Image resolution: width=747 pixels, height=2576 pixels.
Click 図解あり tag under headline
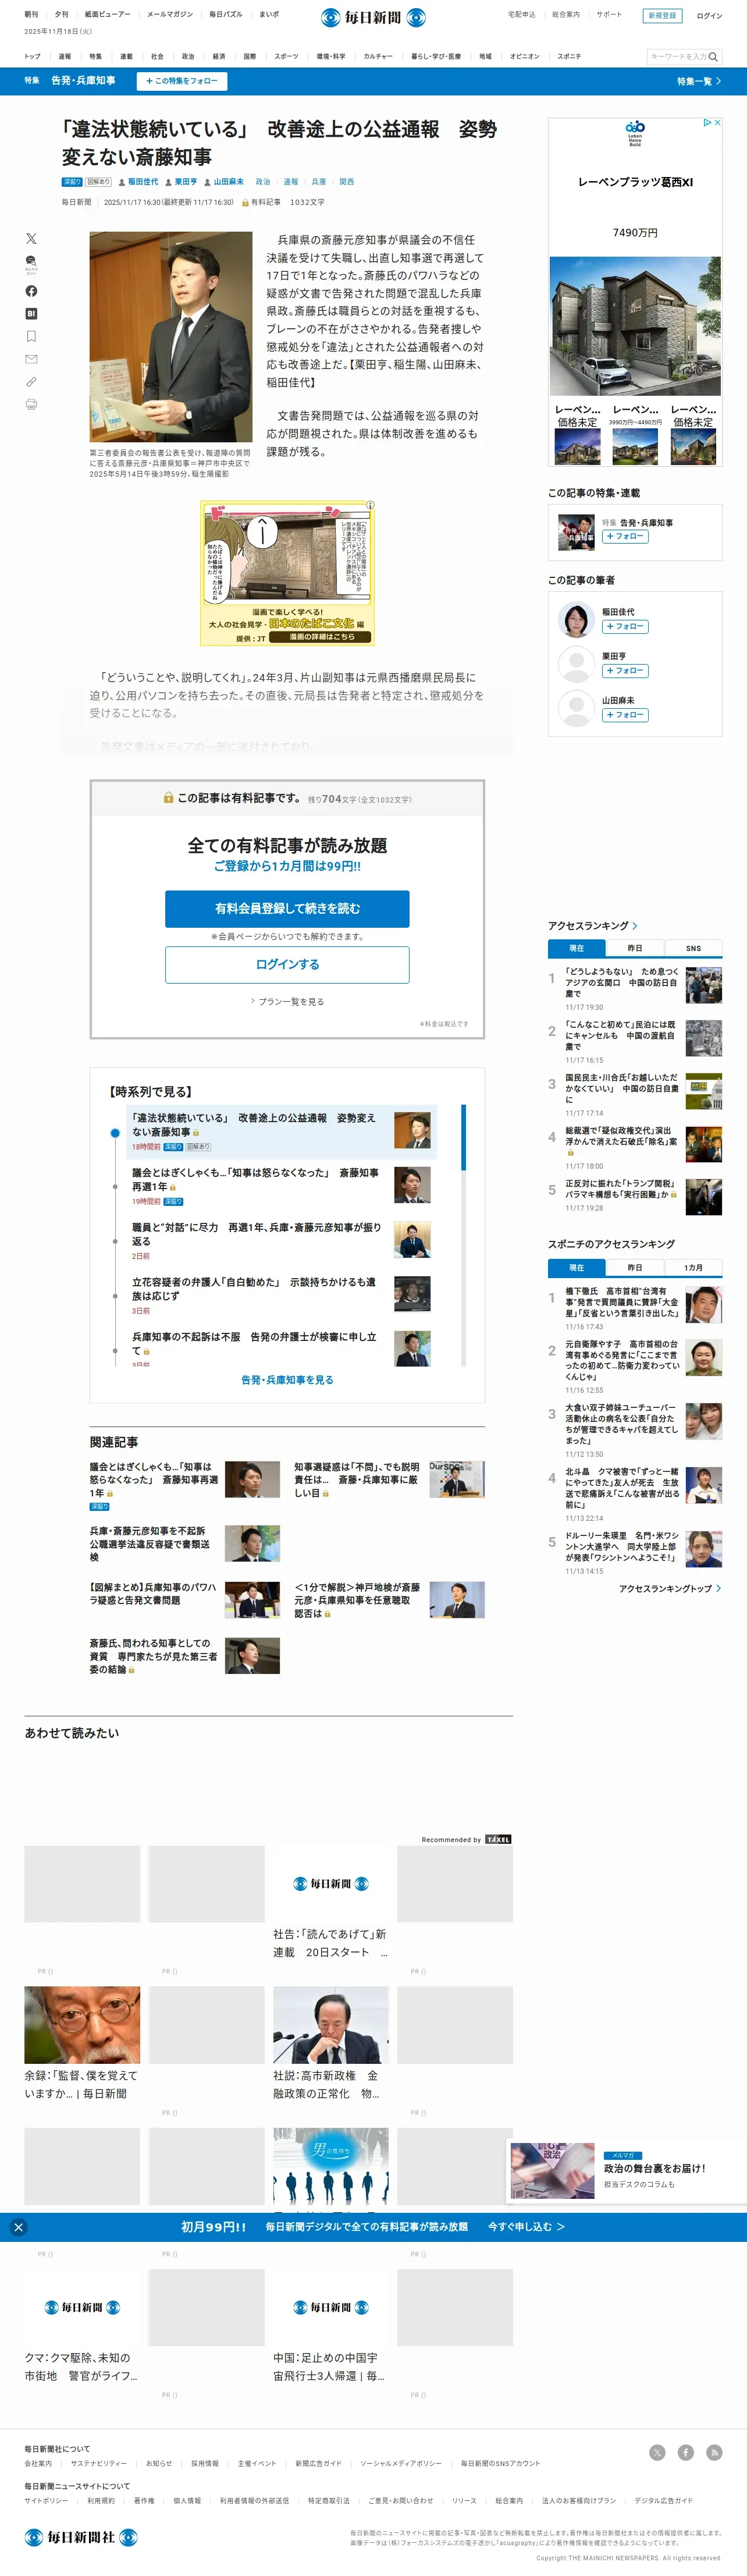point(98,182)
